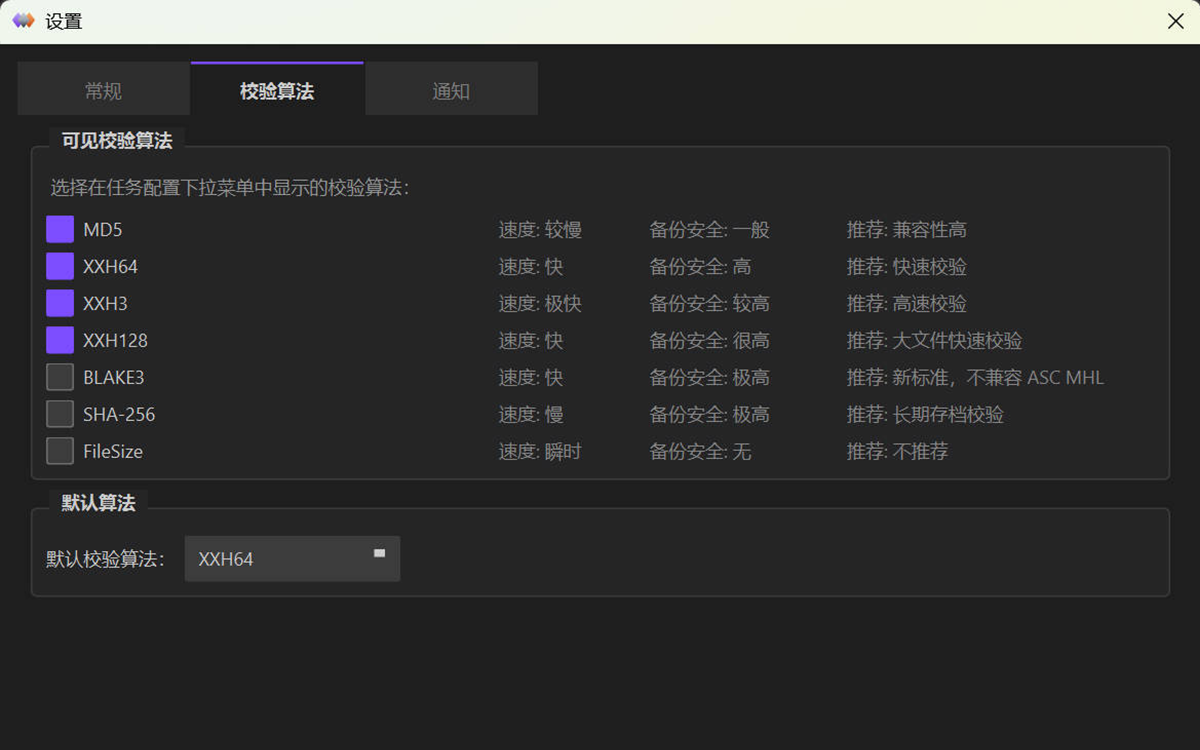Image resolution: width=1200 pixels, height=750 pixels.
Task: Close the 设置 window
Action: point(1176,21)
